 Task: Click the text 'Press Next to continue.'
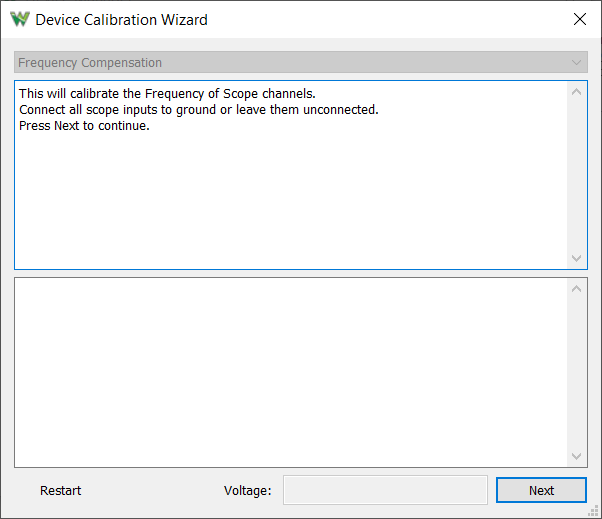click(84, 126)
